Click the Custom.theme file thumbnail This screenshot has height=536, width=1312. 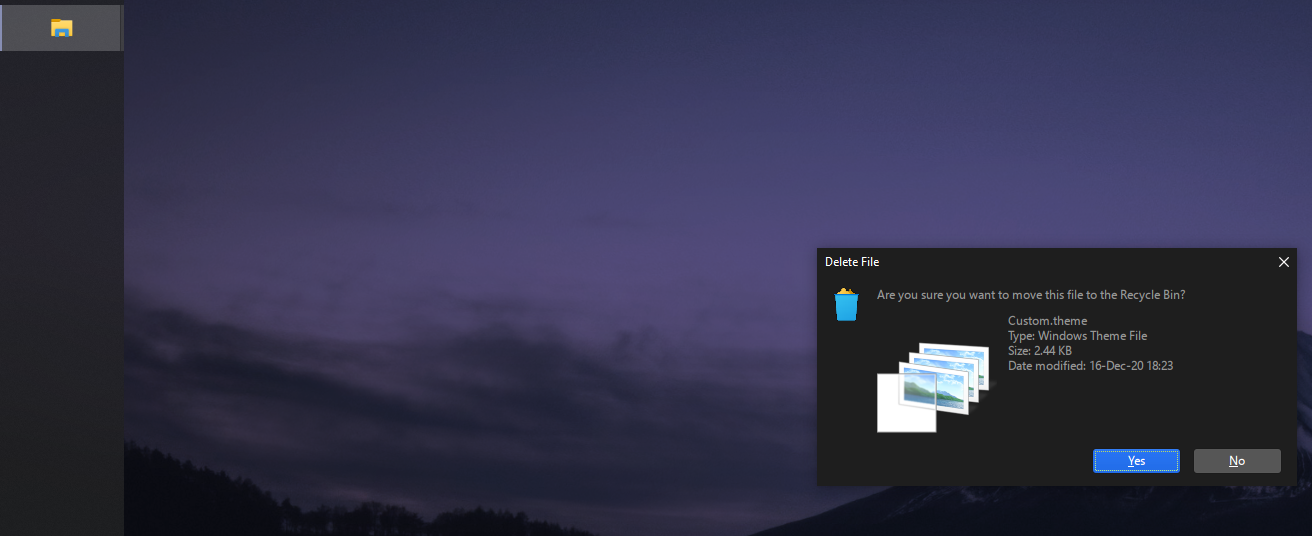pyautogui.click(x=933, y=387)
